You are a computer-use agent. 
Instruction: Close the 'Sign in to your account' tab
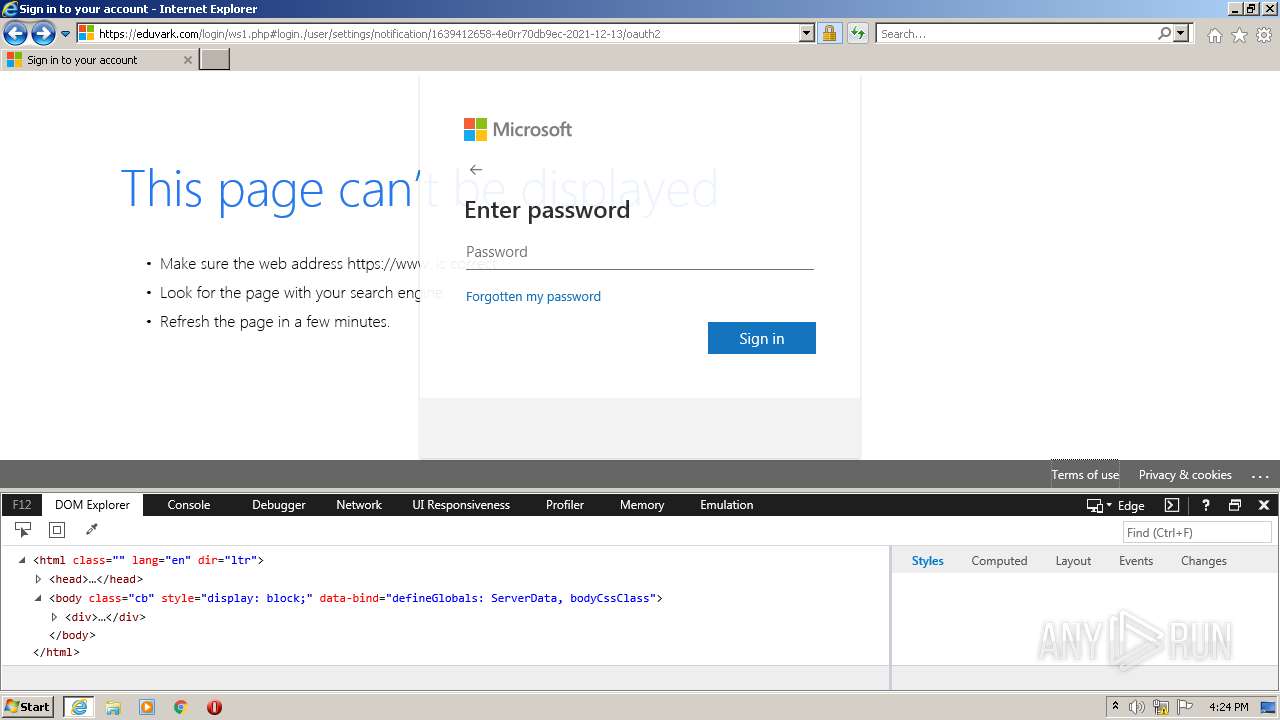(x=187, y=60)
